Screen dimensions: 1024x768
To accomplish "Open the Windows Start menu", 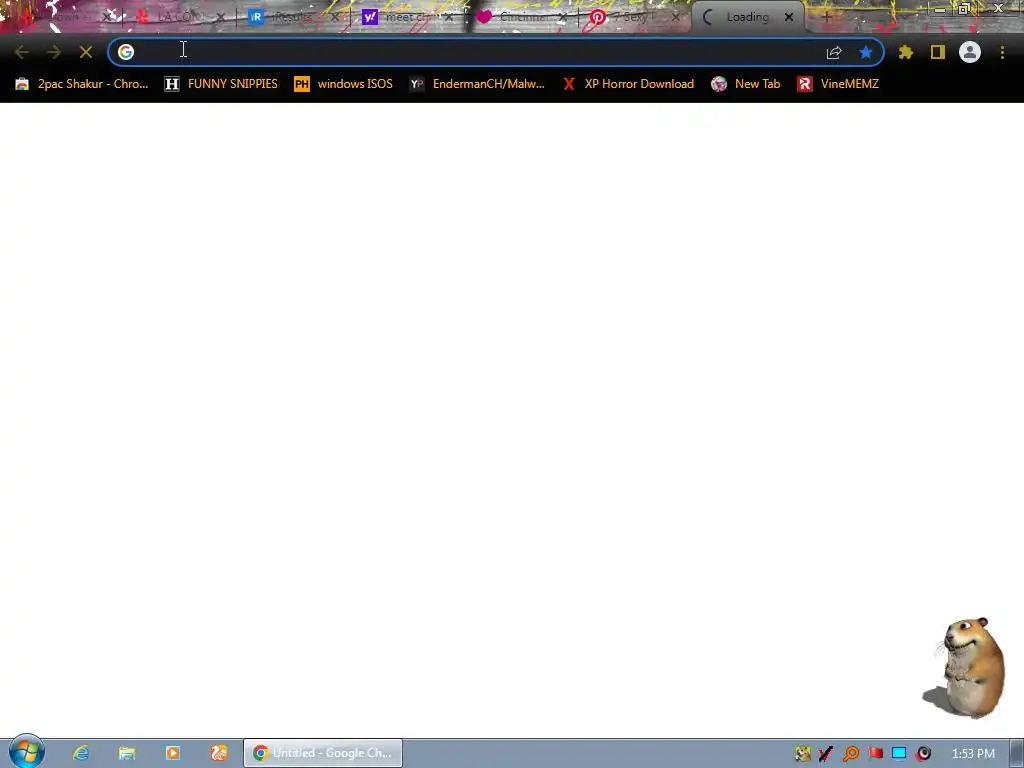I will click(27, 752).
